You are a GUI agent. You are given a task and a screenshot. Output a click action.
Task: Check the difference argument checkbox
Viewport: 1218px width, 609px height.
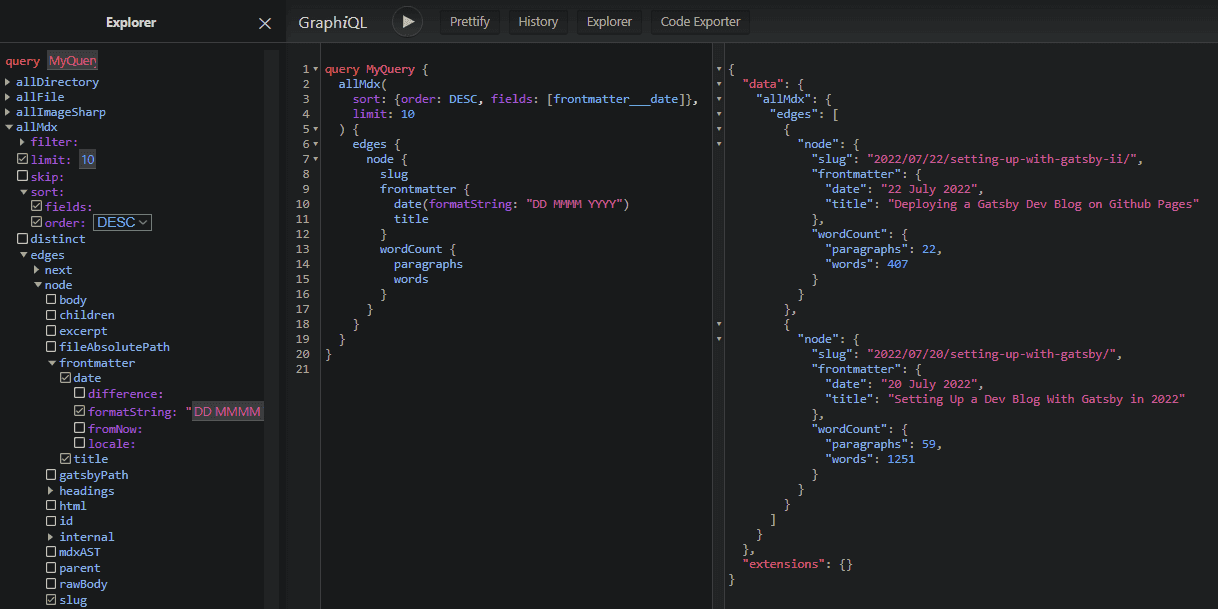[x=79, y=394]
